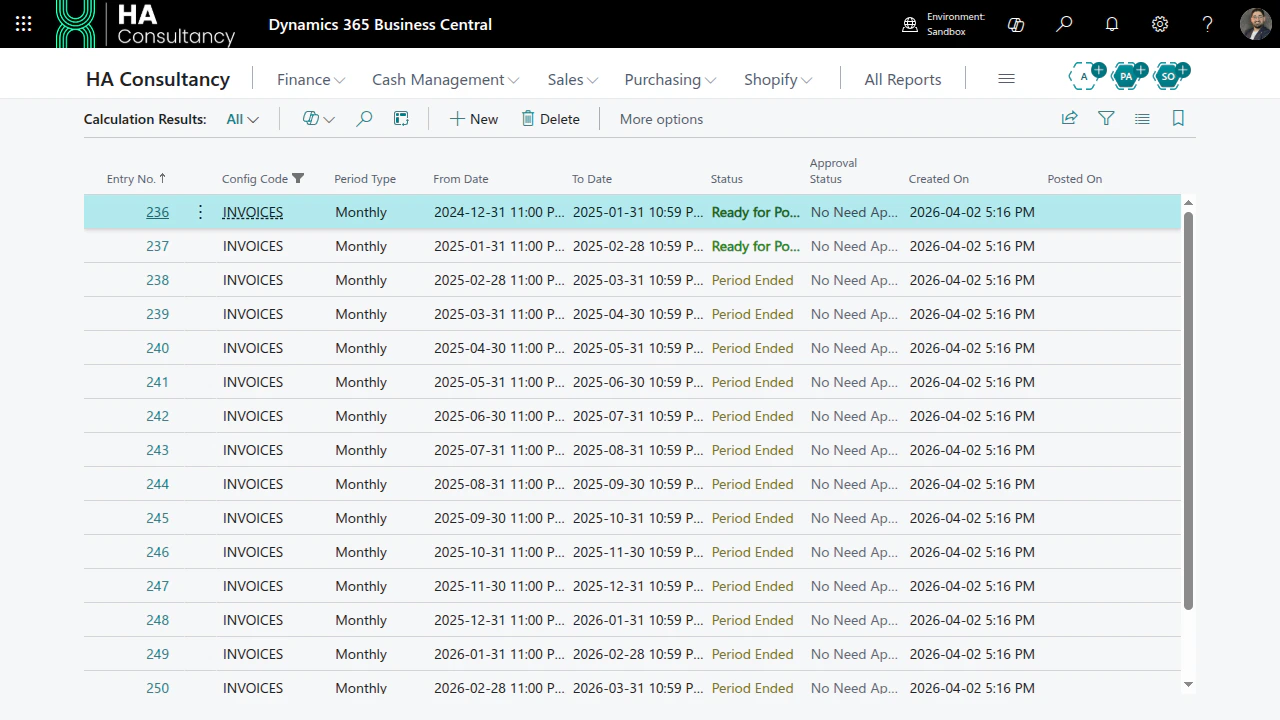Select the INVOICES cell in row 236

253,212
